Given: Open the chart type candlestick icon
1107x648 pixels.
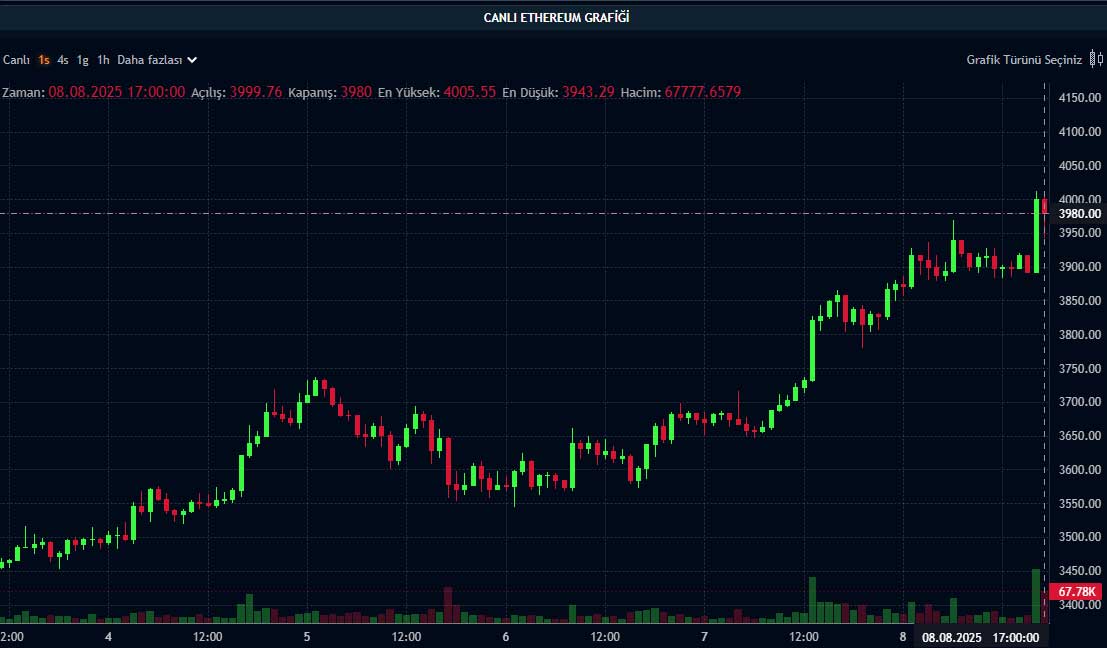Looking at the screenshot, I should 1096,59.
